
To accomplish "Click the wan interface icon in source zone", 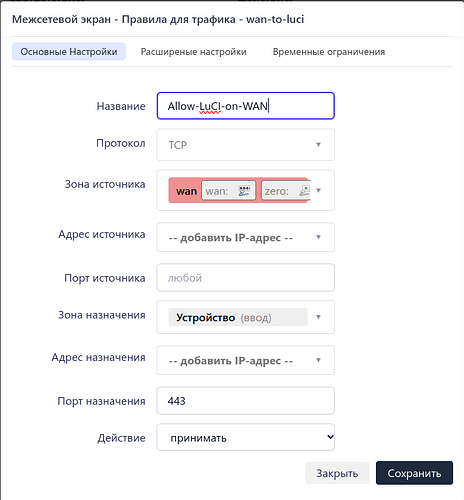I will pos(244,191).
